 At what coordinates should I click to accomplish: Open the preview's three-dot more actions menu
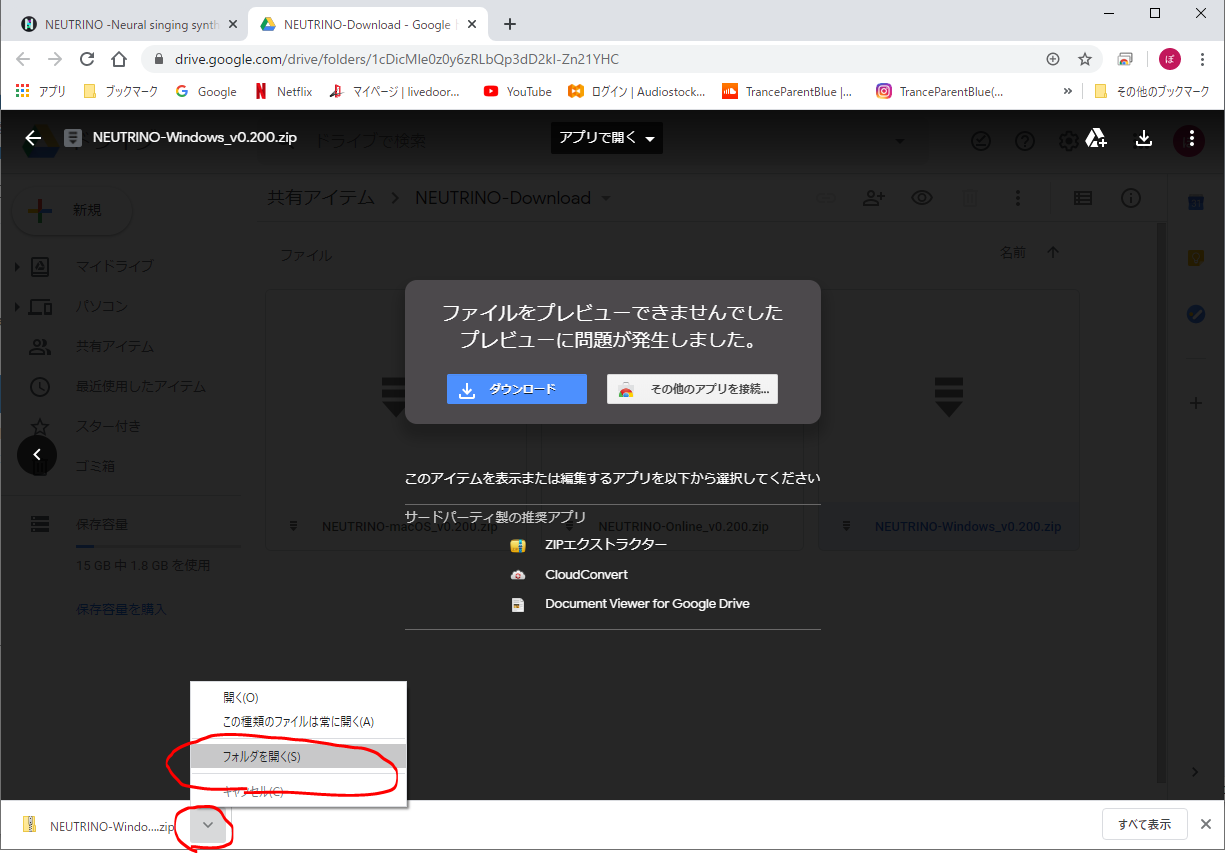coord(1190,139)
